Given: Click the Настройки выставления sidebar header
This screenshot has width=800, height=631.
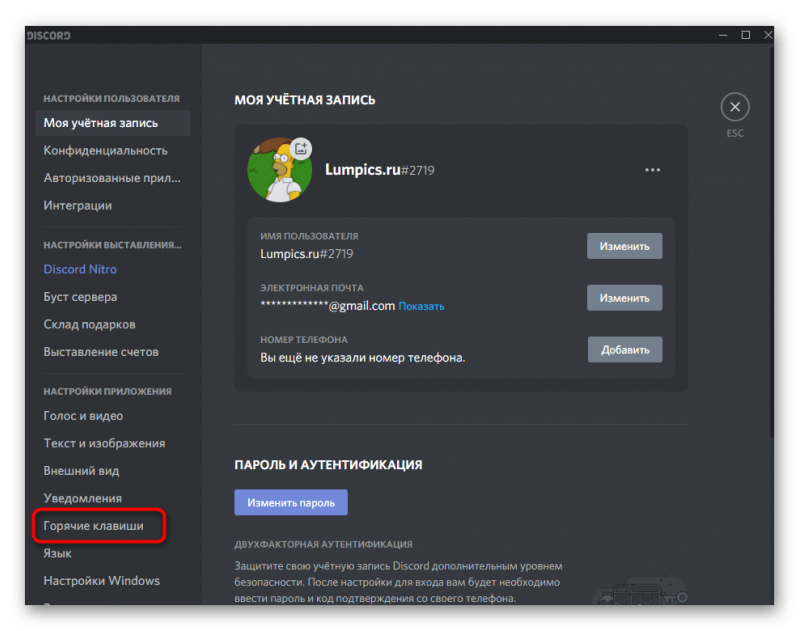Looking at the screenshot, I should 112,245.
